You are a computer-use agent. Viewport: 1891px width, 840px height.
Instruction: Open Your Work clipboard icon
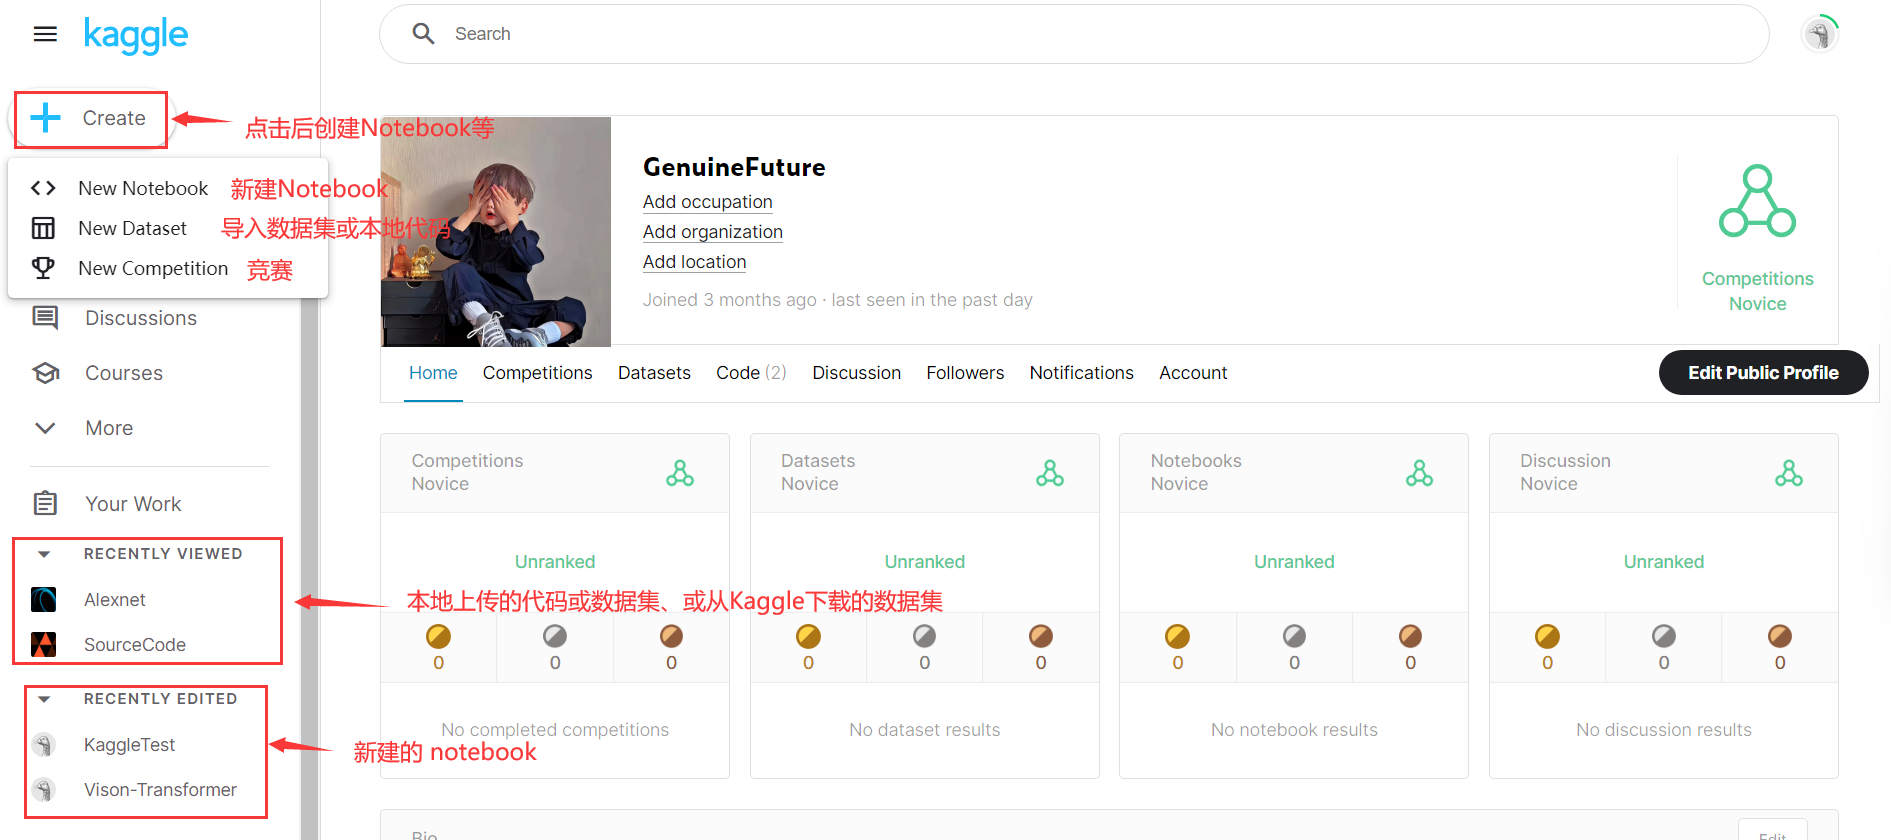[45, 503]
